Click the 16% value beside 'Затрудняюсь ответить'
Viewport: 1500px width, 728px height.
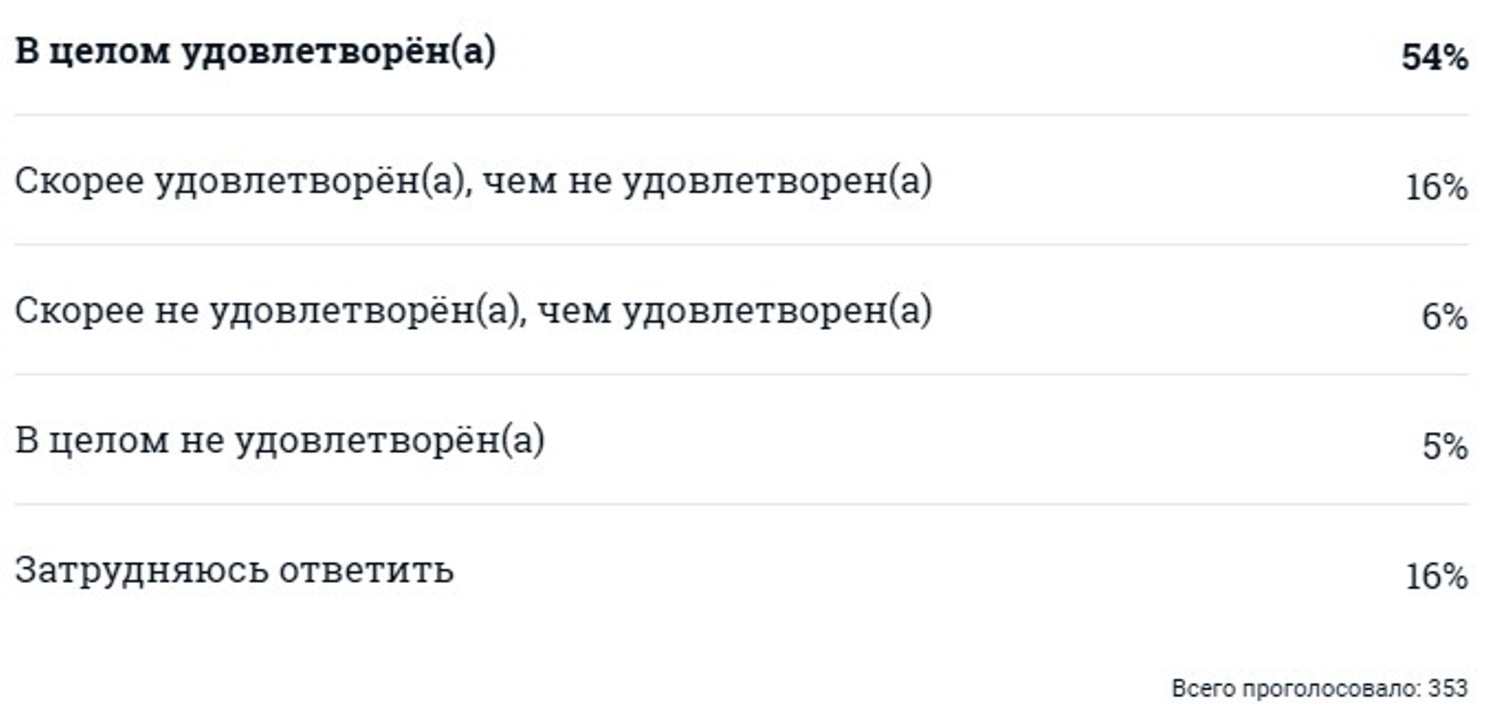tap(1437, 577)
